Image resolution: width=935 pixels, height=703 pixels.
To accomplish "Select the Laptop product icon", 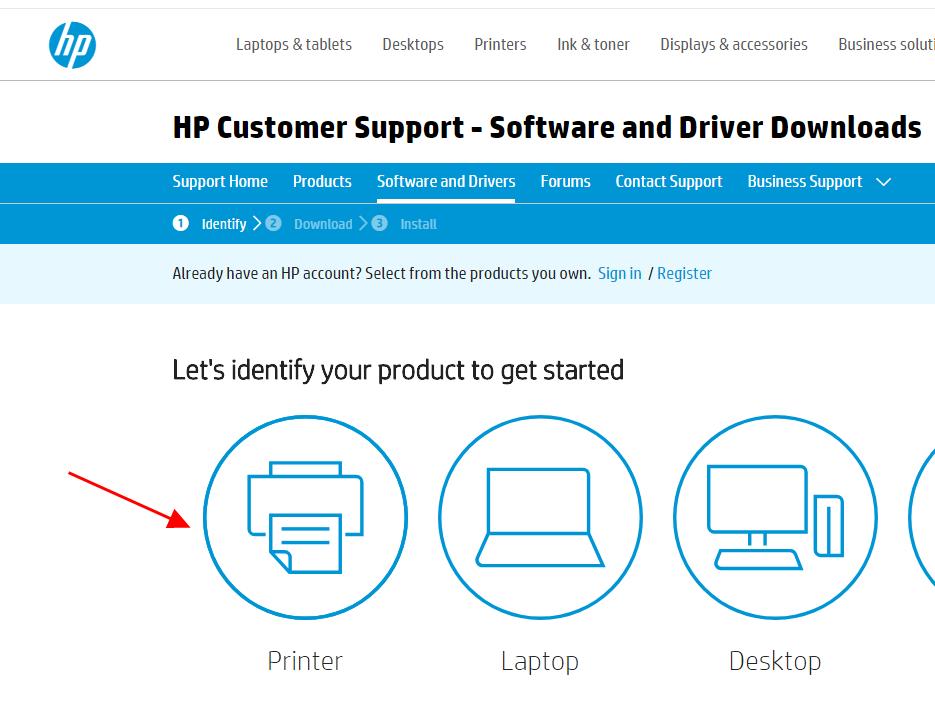I will [x=540, y=518].
